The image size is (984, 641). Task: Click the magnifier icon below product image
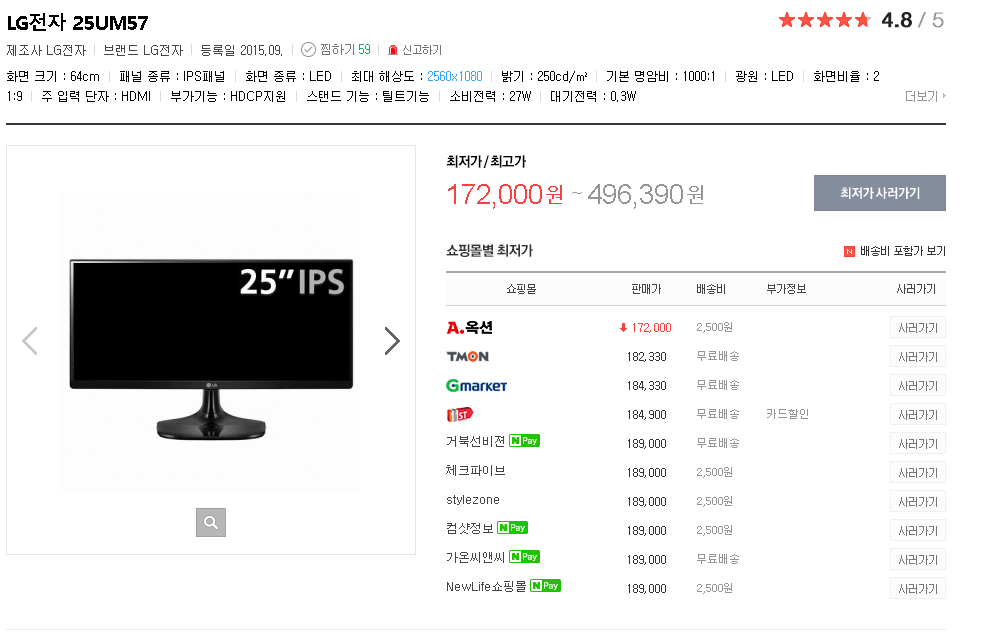tap(210, 522)
